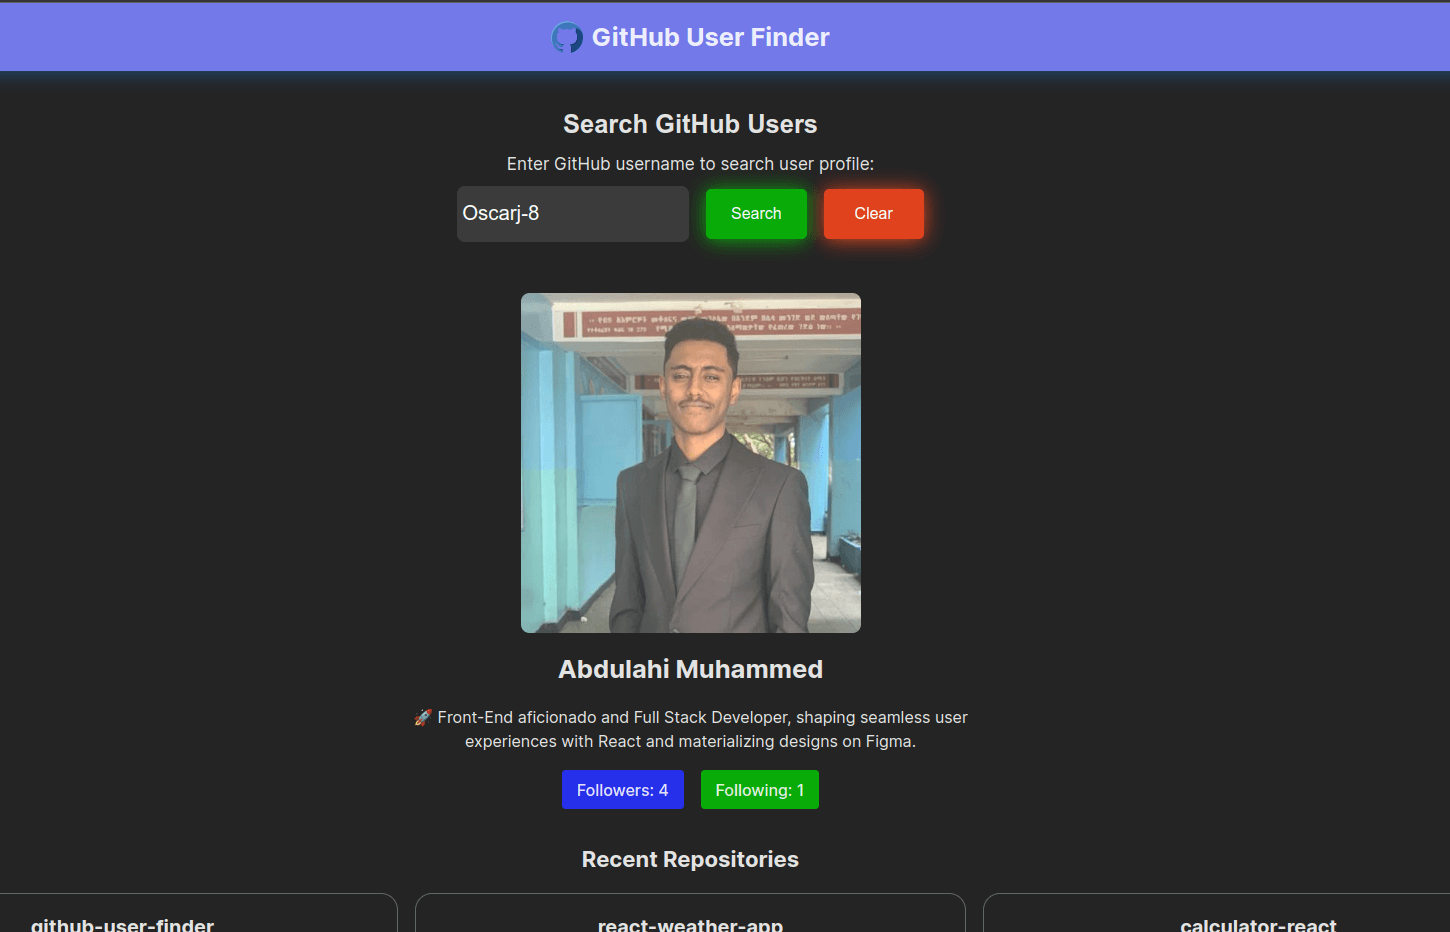Image resolution: width=1450 pixels, height=932 pixels.
Task: Click the Following: 1 badge
Action: tap(759, 790)
